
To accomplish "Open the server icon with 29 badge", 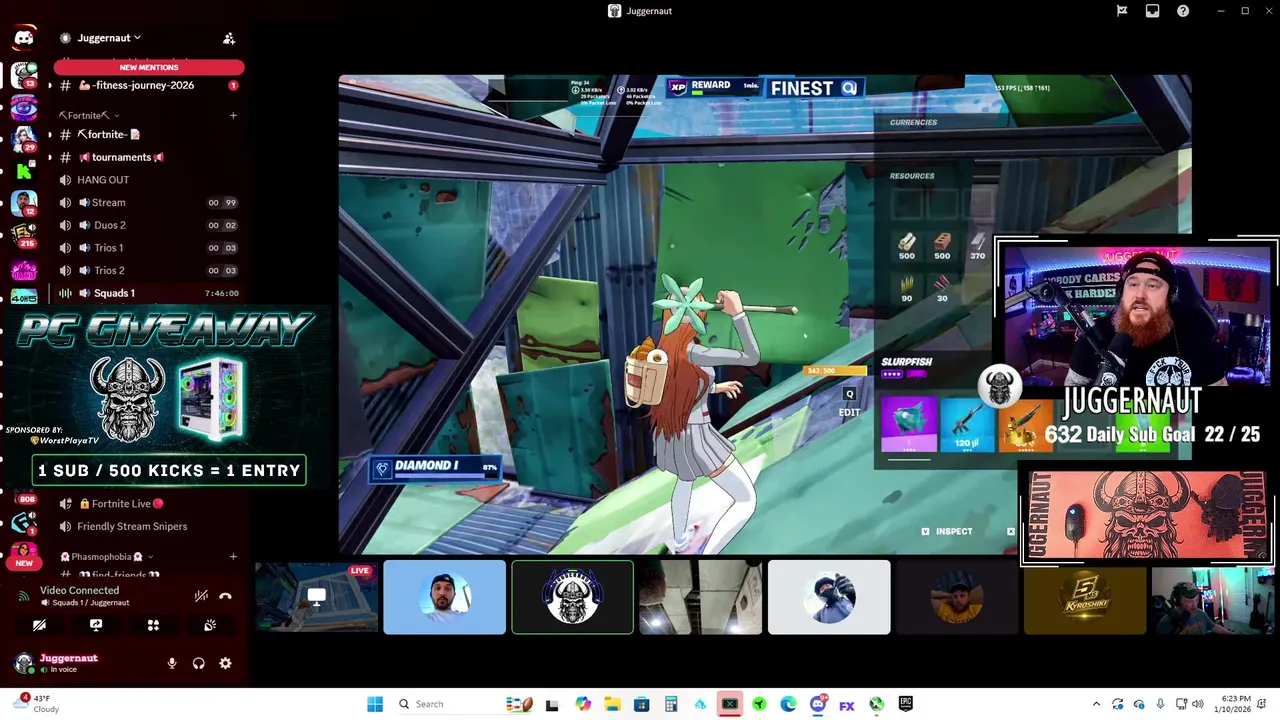I will (24, 139).
